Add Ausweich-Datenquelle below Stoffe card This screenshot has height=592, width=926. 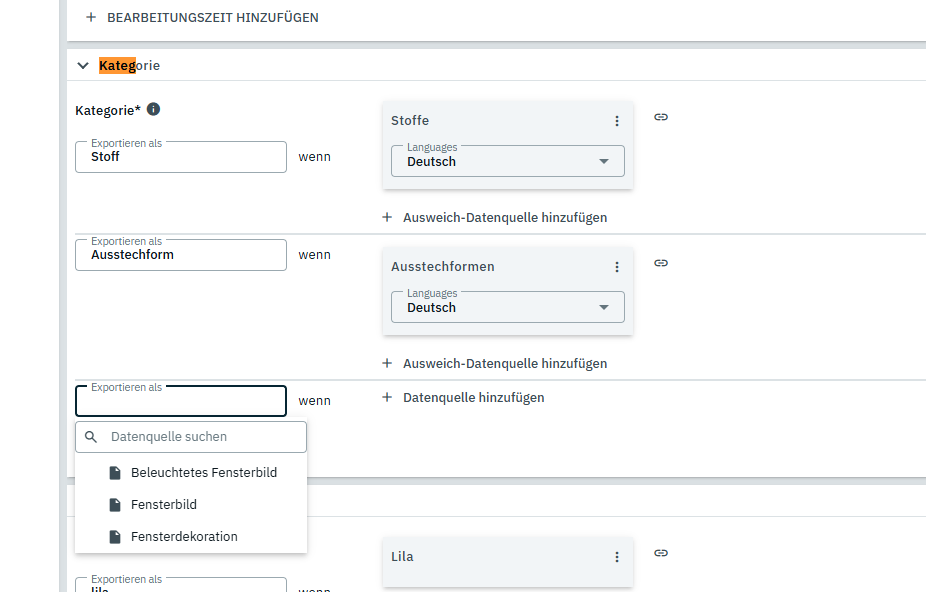coord(494,217)
